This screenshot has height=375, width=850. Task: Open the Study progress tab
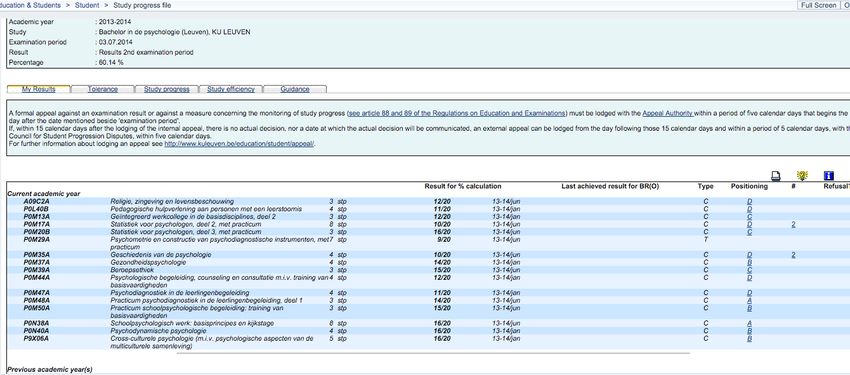(166, 89)
